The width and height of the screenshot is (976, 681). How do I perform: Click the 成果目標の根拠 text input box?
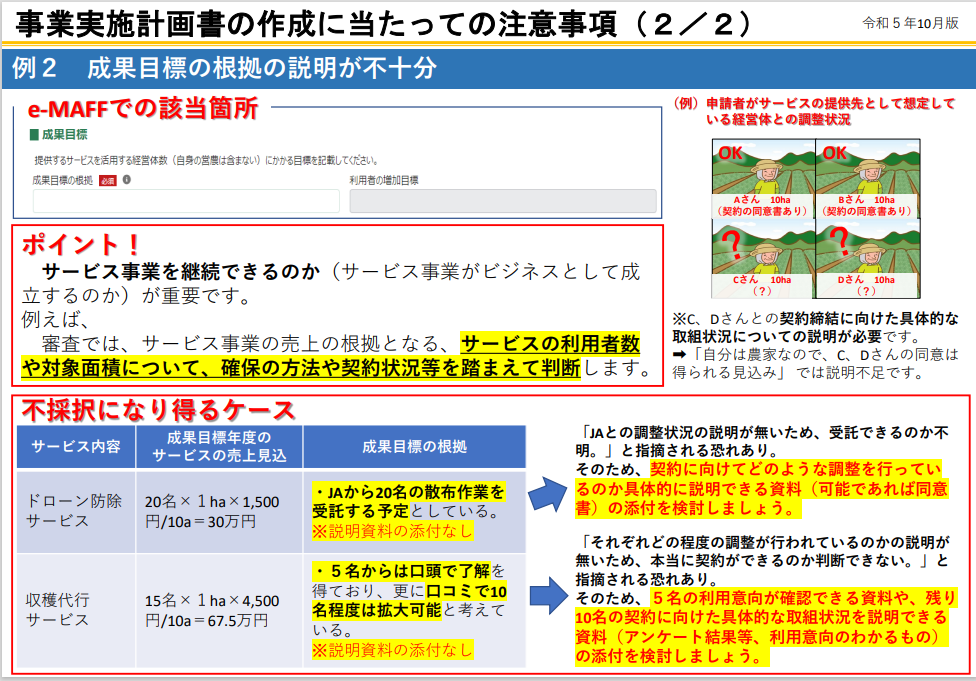(185, 200)
